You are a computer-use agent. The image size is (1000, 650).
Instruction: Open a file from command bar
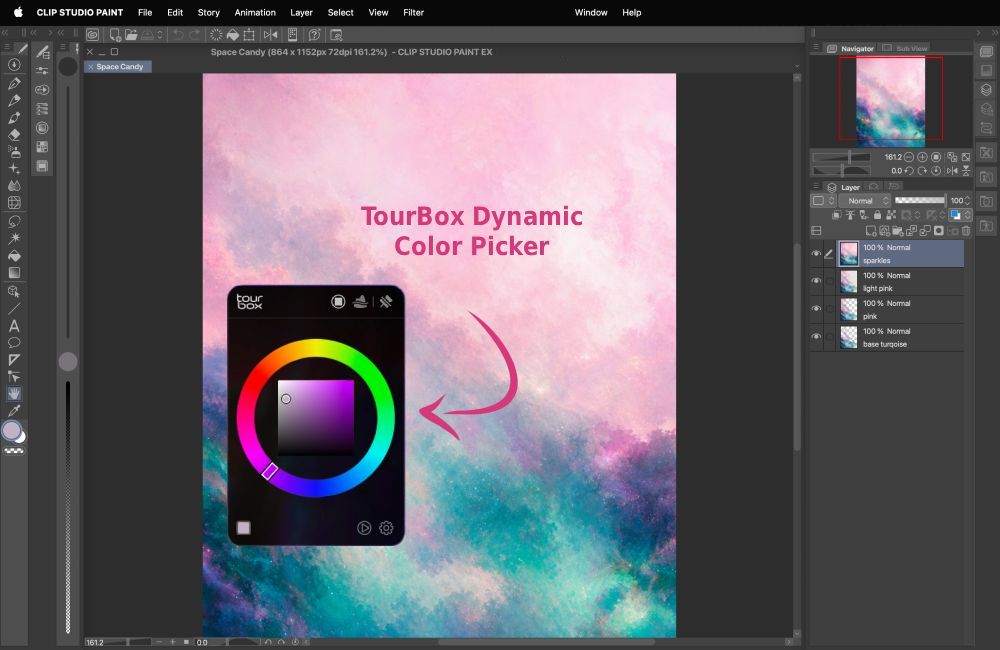(x=131, y=34)
